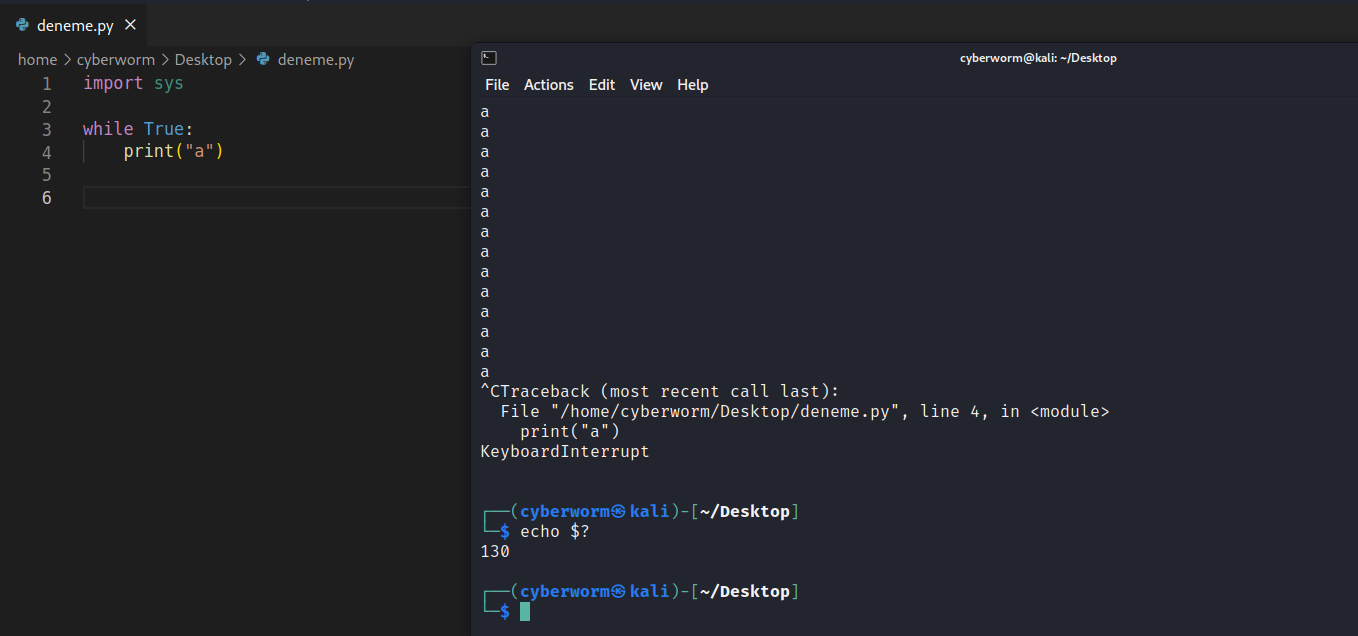Screen dimensions: 1358x636
Task: Open the Actions menu in terminal
Action: click(x=549, y=85)
